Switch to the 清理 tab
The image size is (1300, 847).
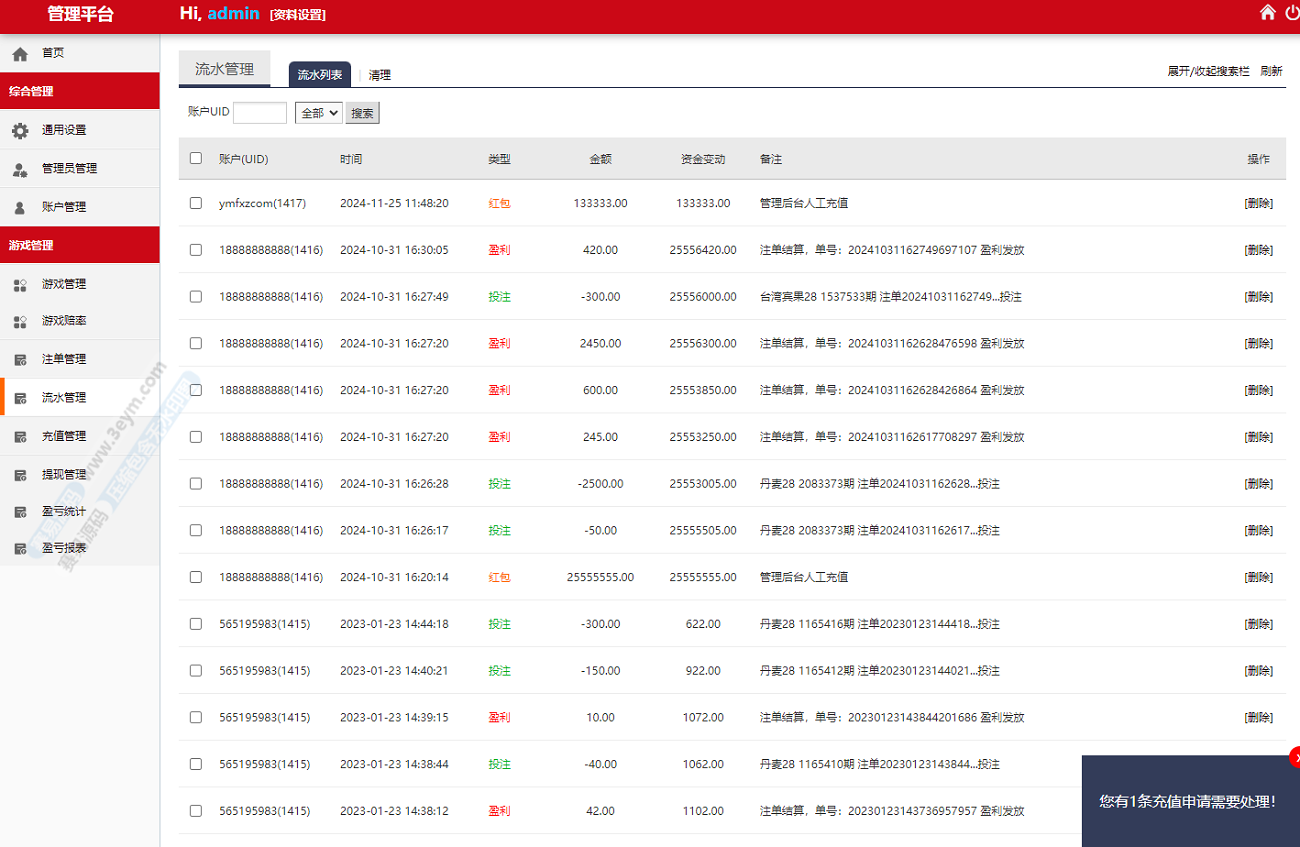[380, 75]
